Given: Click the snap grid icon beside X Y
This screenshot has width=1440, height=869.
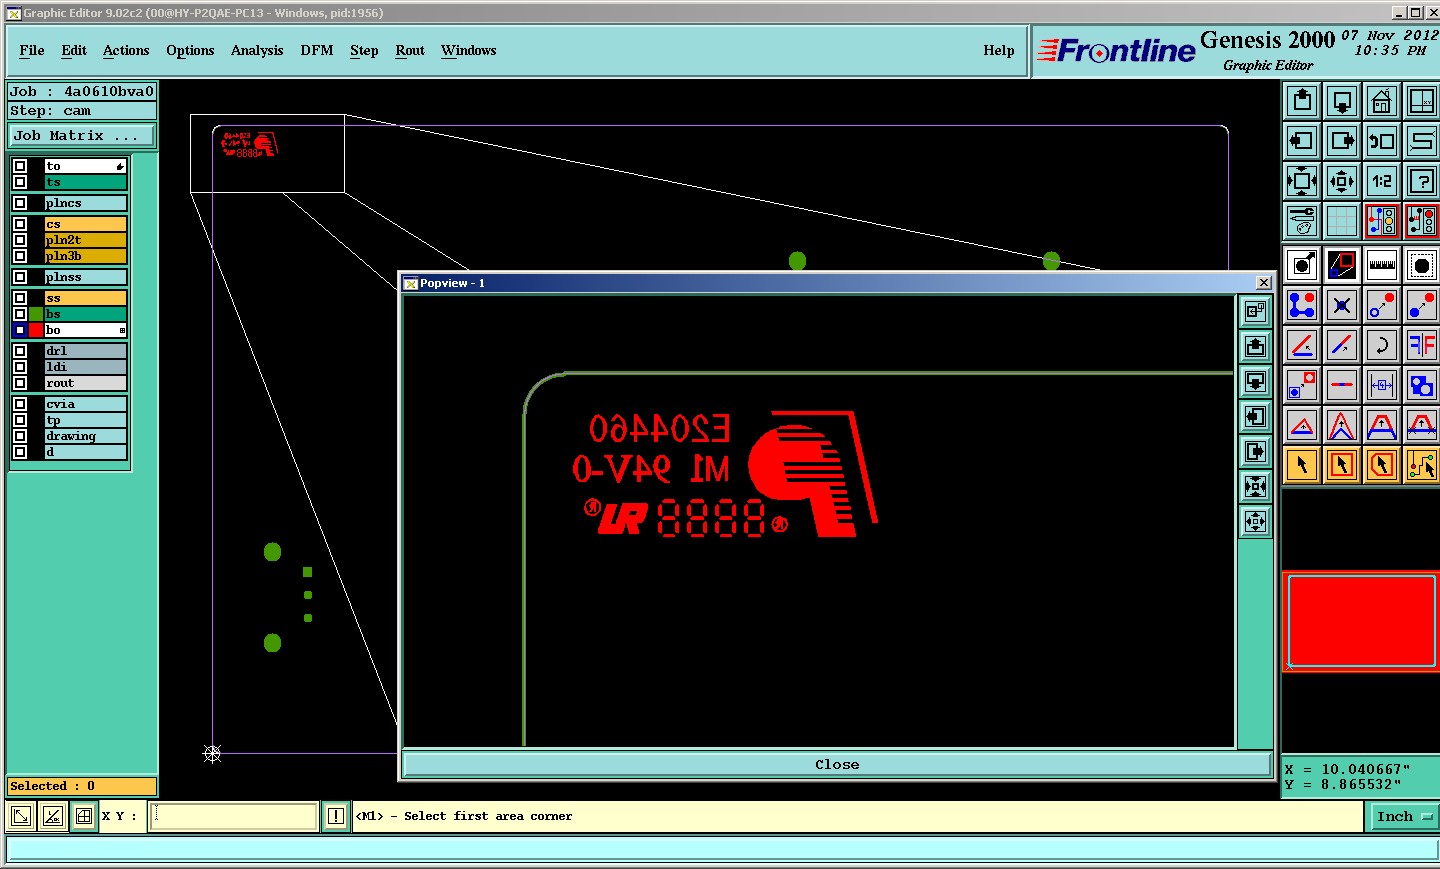Looking at the screenshot, I should 84,816.
